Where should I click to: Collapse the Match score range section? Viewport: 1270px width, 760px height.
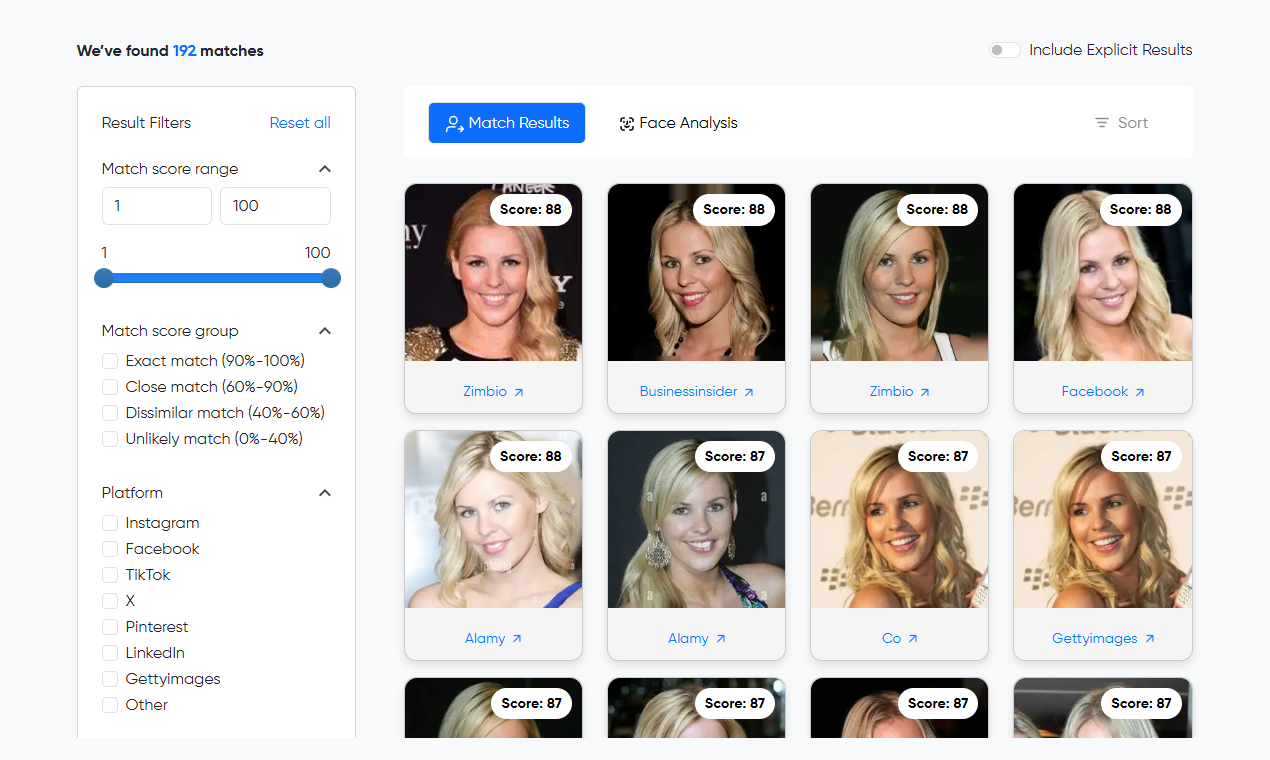tap(324, 169)
